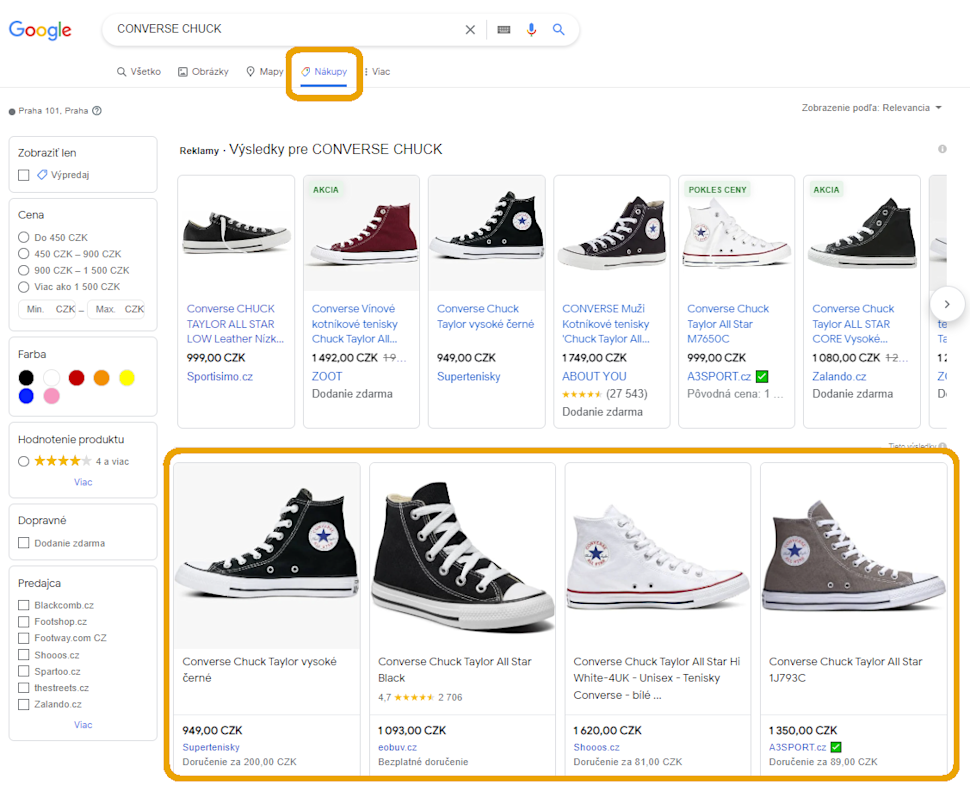Click green badge beside A3SPORT.cz in lower results

[836, 747]
